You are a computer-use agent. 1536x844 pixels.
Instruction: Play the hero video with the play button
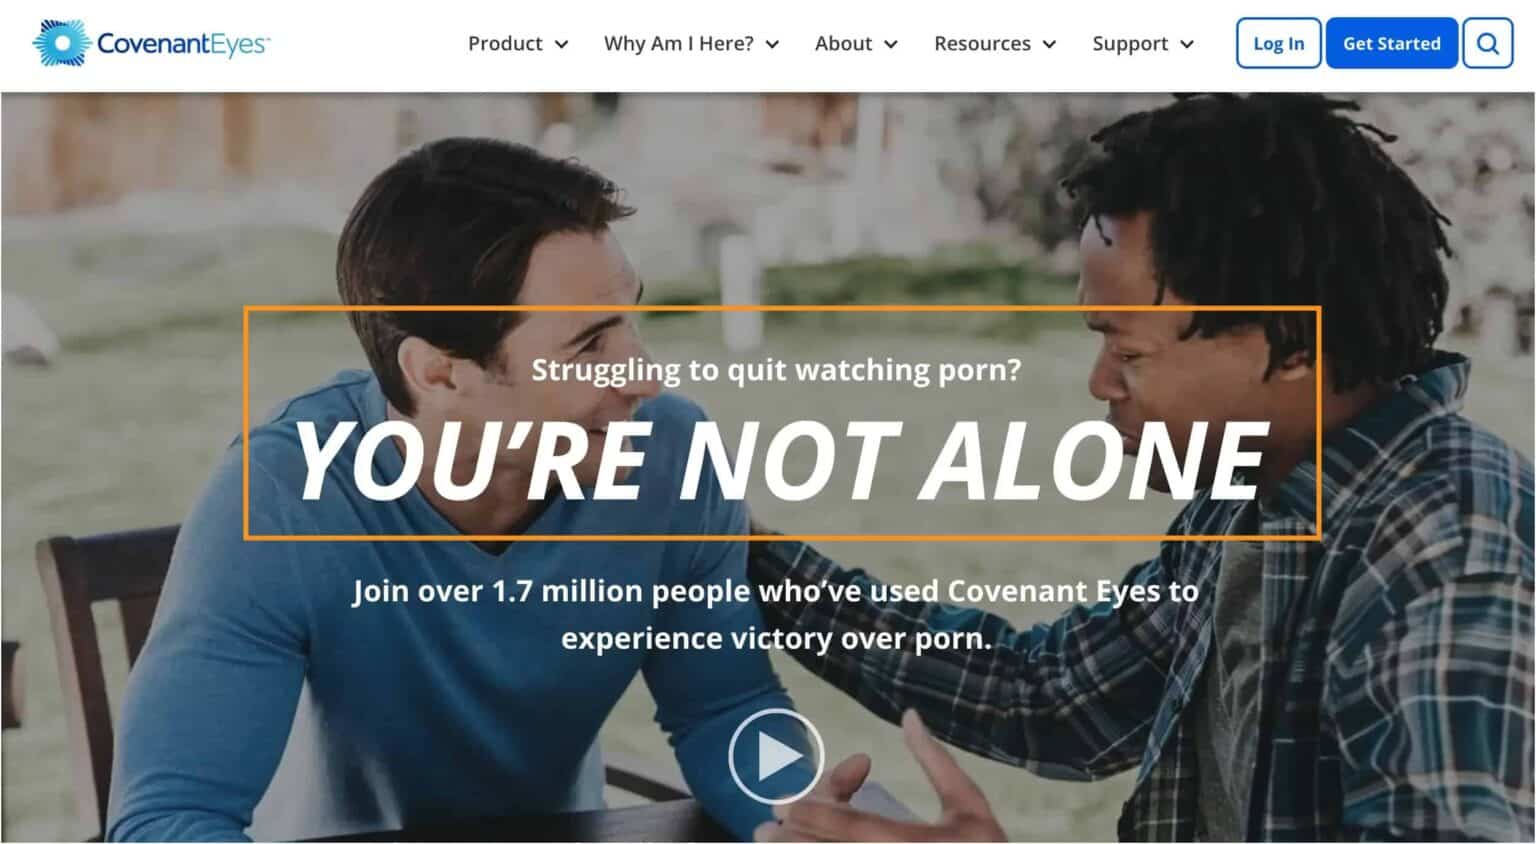[776, 757]
